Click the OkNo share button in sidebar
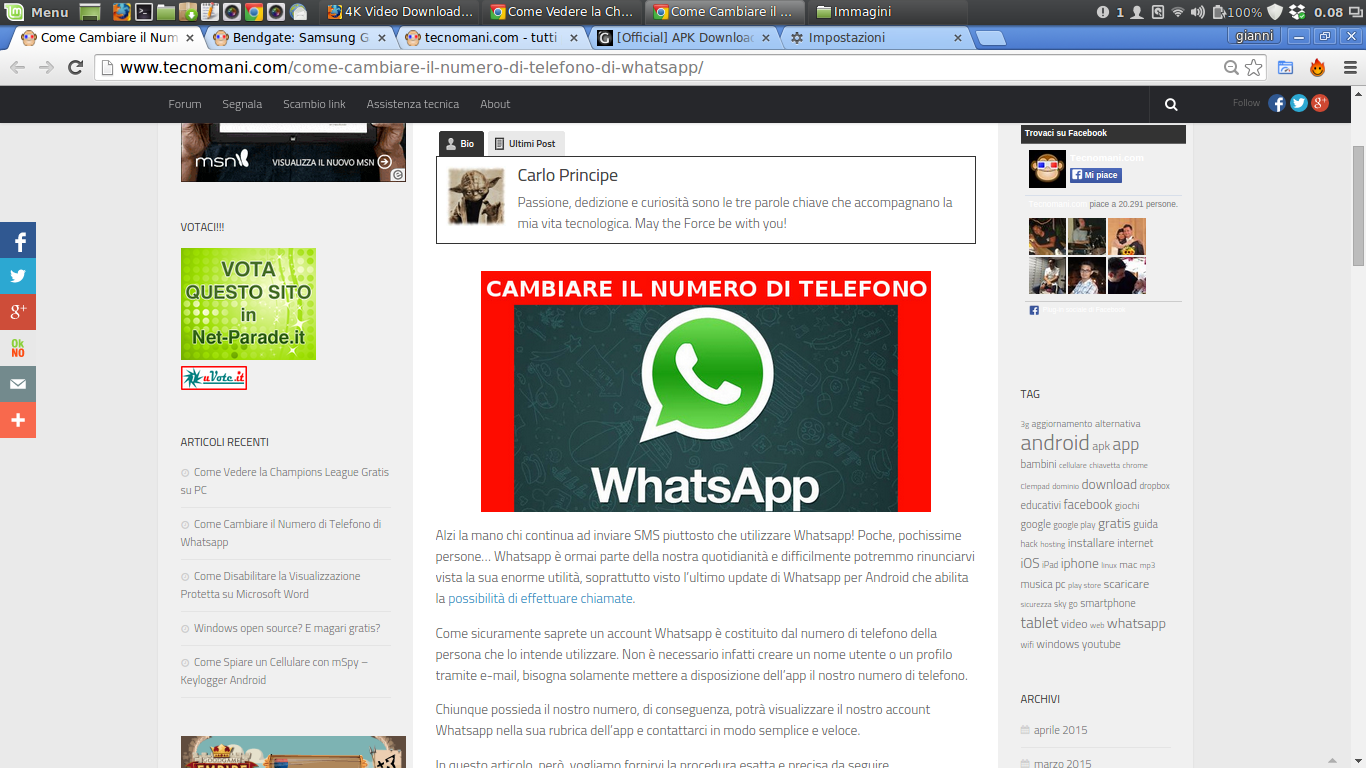Screen dimensions: 1366x768 (18, 348)
